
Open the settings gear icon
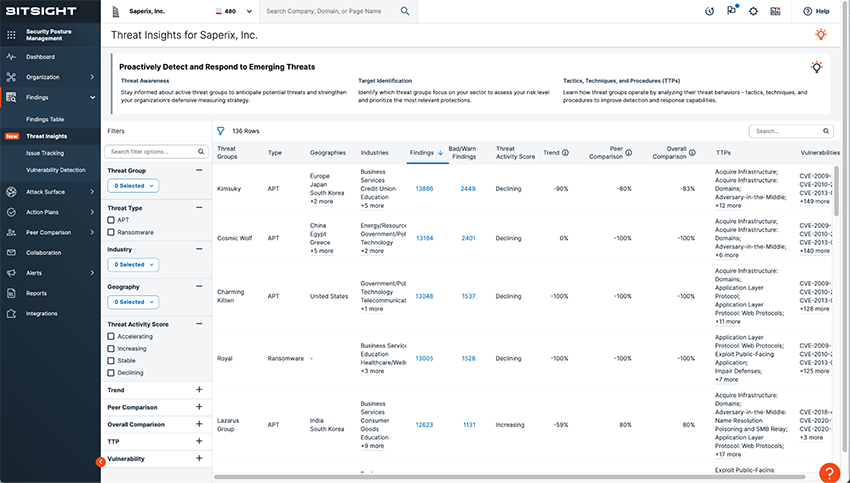tap(753, 11)
